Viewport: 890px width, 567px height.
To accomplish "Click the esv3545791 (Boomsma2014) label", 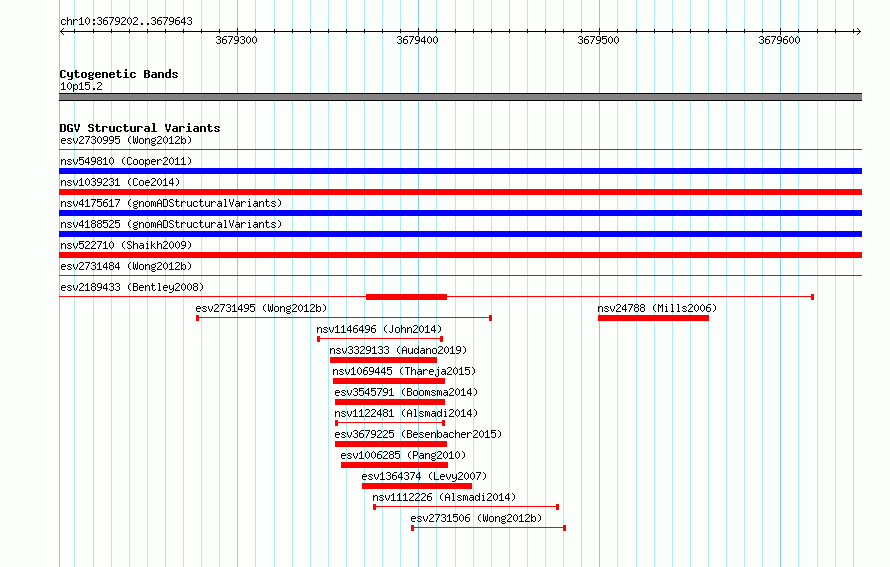I will (406, 392).
